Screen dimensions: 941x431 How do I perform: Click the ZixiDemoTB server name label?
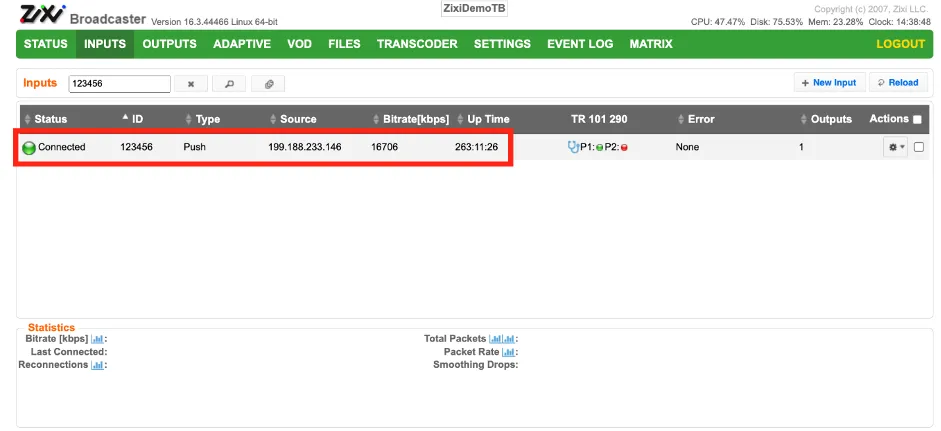point(474,8)
